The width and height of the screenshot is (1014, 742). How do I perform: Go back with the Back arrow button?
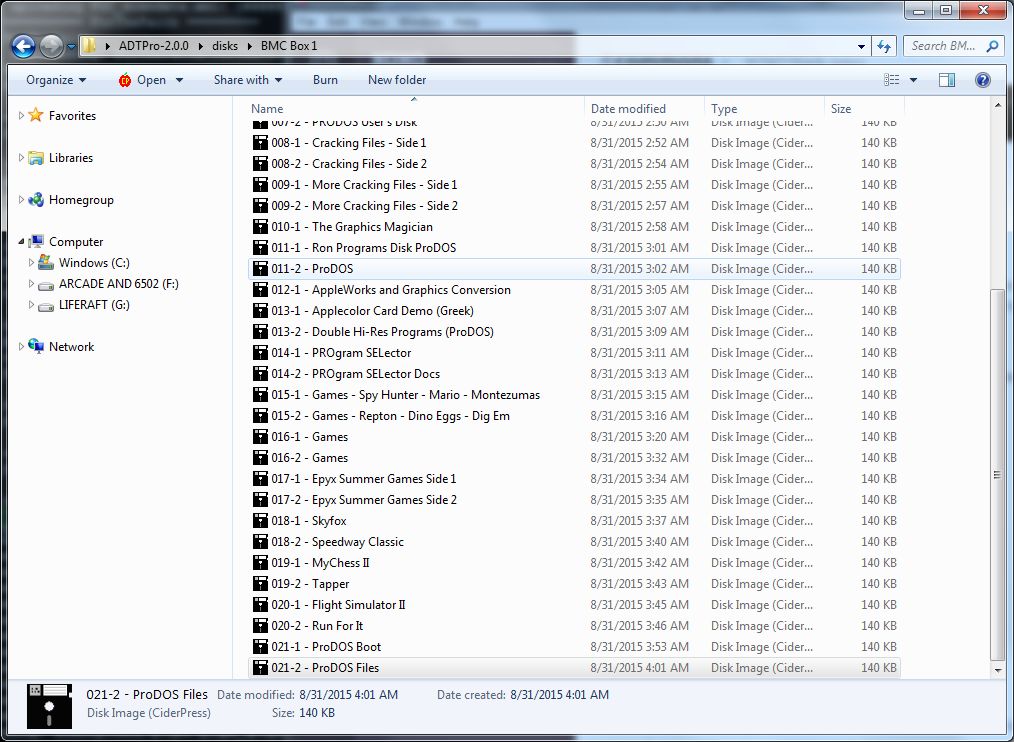(x=23, y=46)
